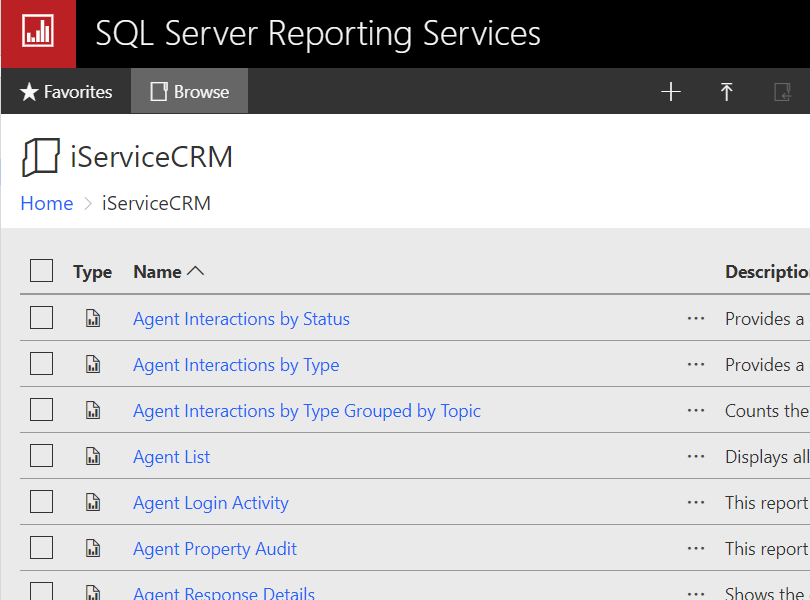Click the SQL Server Reporting Services logo icon
Screen dimensions: 810x600
coord(38,32)
